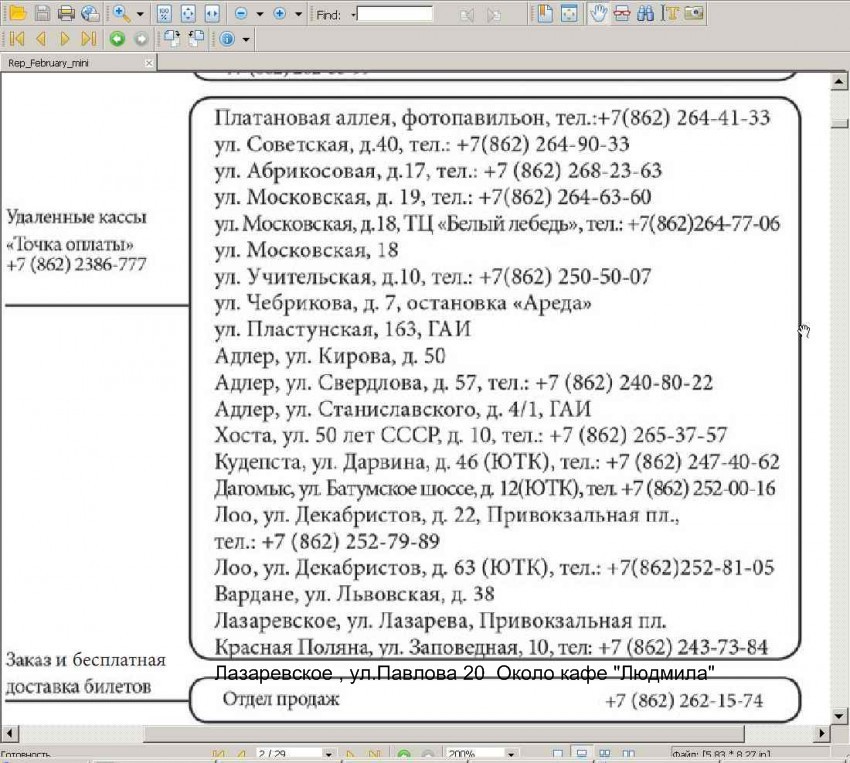Click the green Back navigation arrow

[117, 39]
